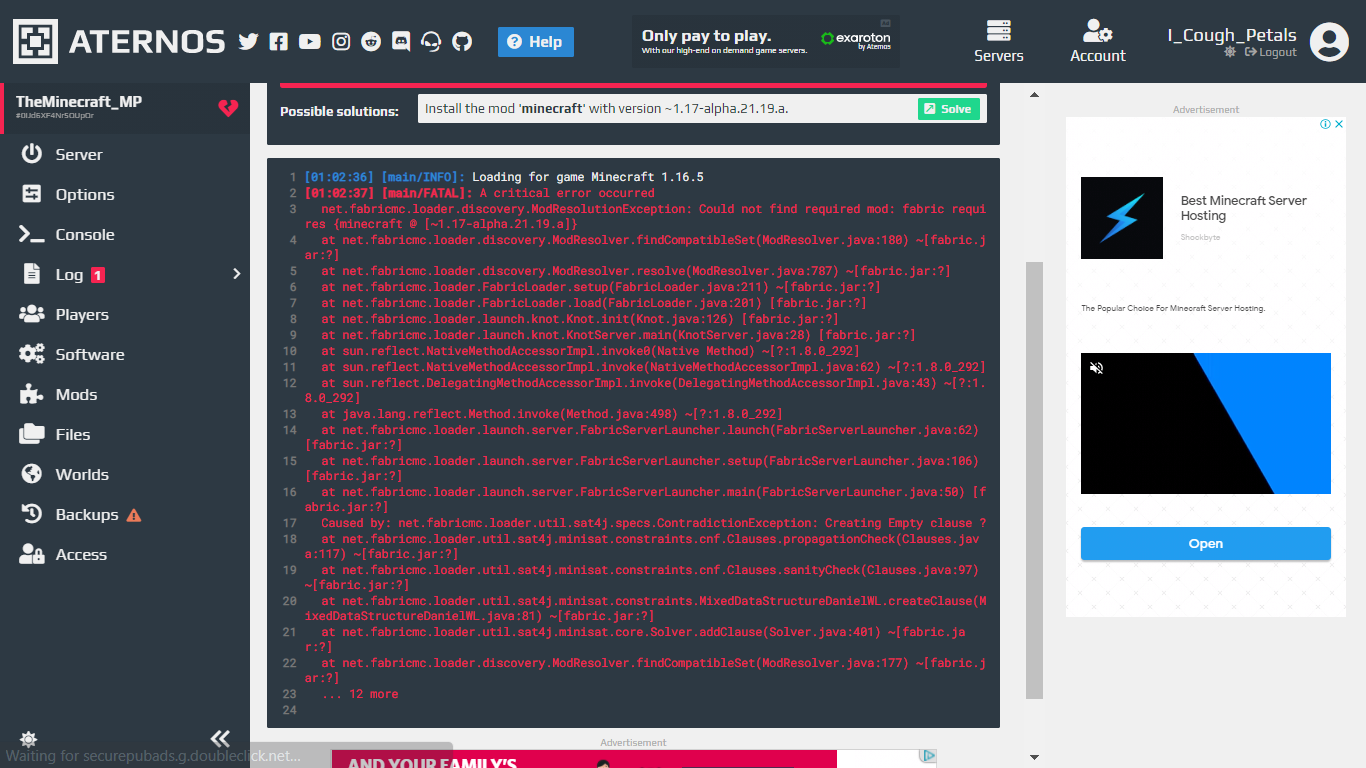This screenshot has width=1366, height=768.
Task: Collapse the sidebar with double chevron
Action: [x=220, y=739]
